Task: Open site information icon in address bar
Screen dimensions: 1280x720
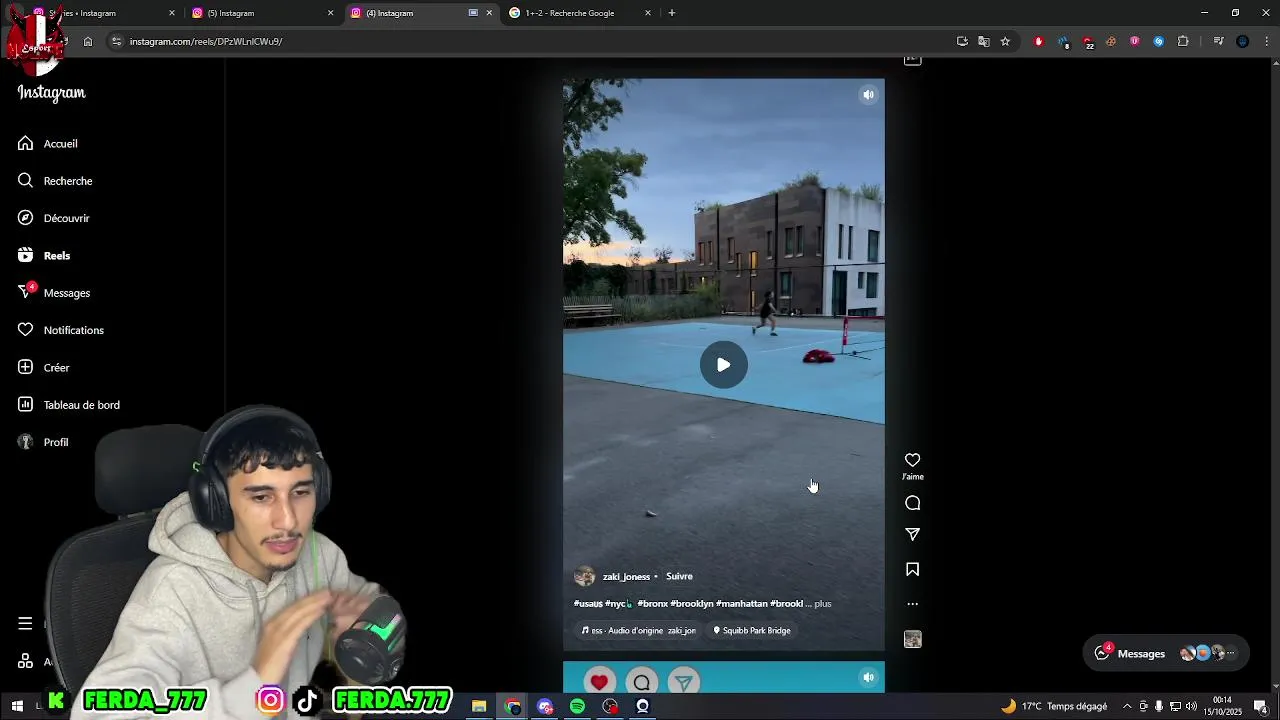Action: 116,41
